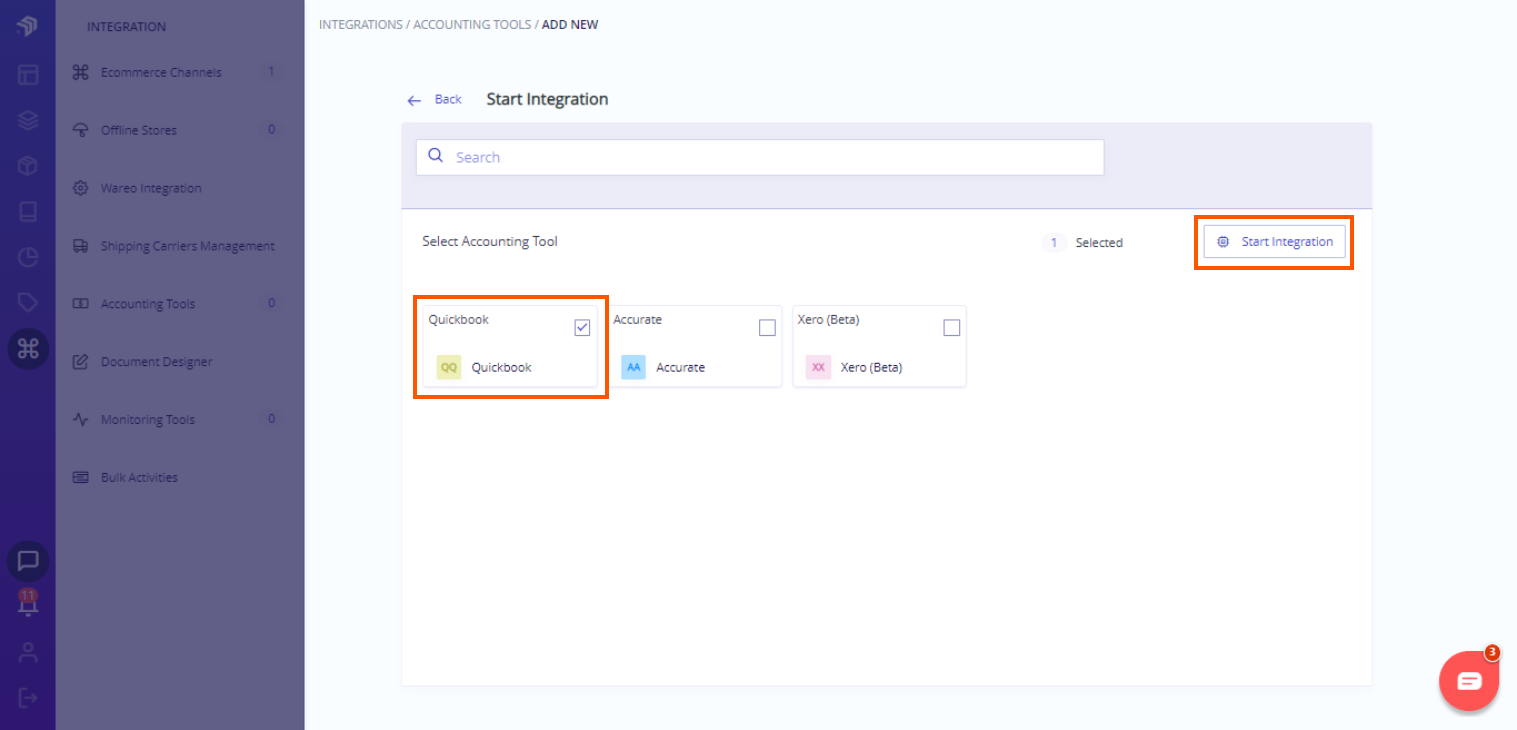Open the chat message icon in left rail
Screen dimensions: 1517x730
click(28, 561)
